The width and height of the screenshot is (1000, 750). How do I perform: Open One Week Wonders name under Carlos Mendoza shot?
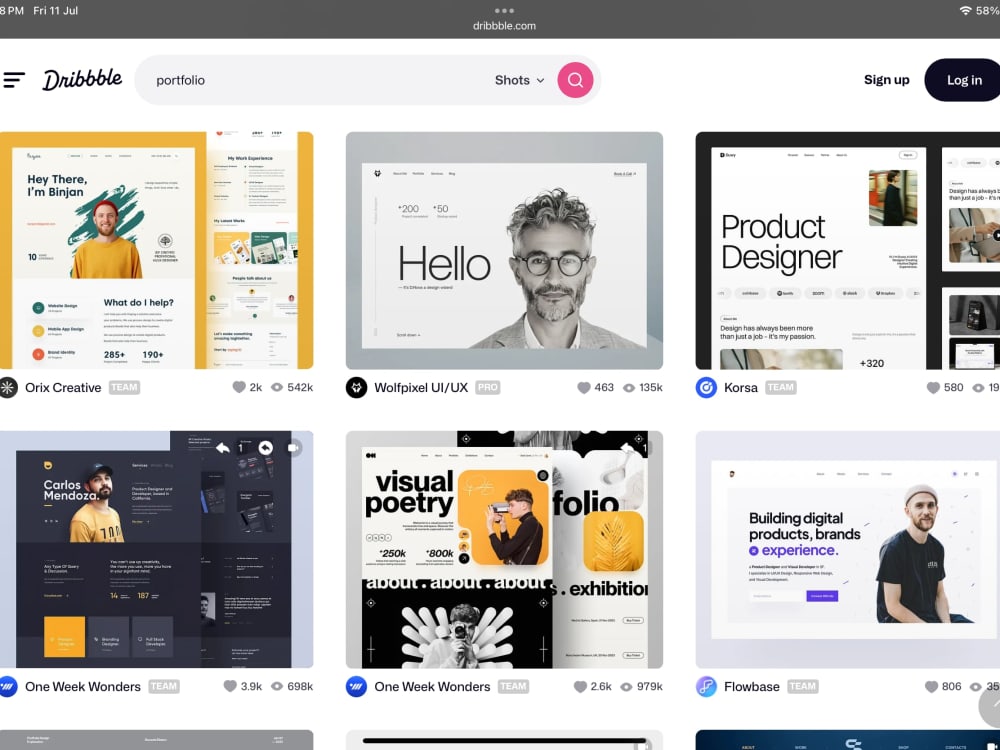(83, 687)
